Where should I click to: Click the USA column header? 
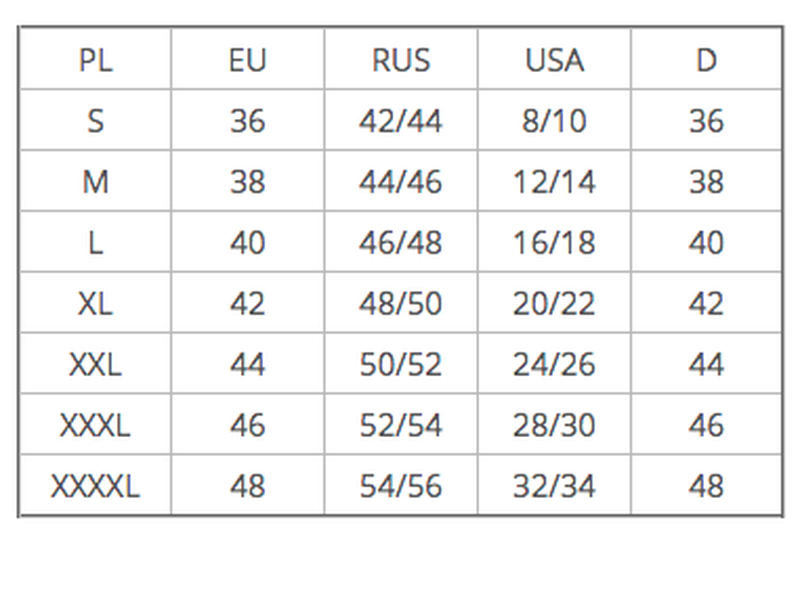tap(554, 59)
